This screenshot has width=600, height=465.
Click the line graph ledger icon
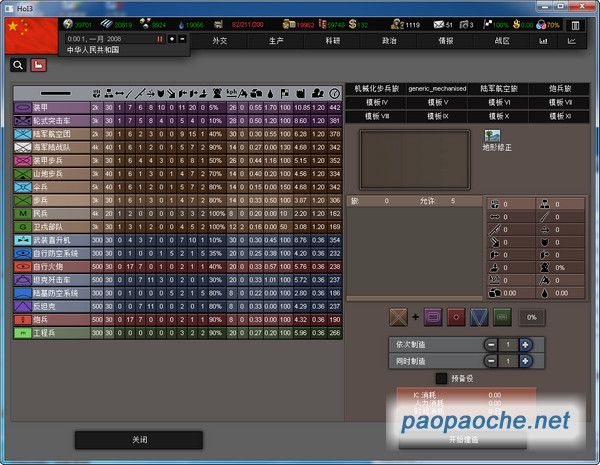(x=572, y=41)
